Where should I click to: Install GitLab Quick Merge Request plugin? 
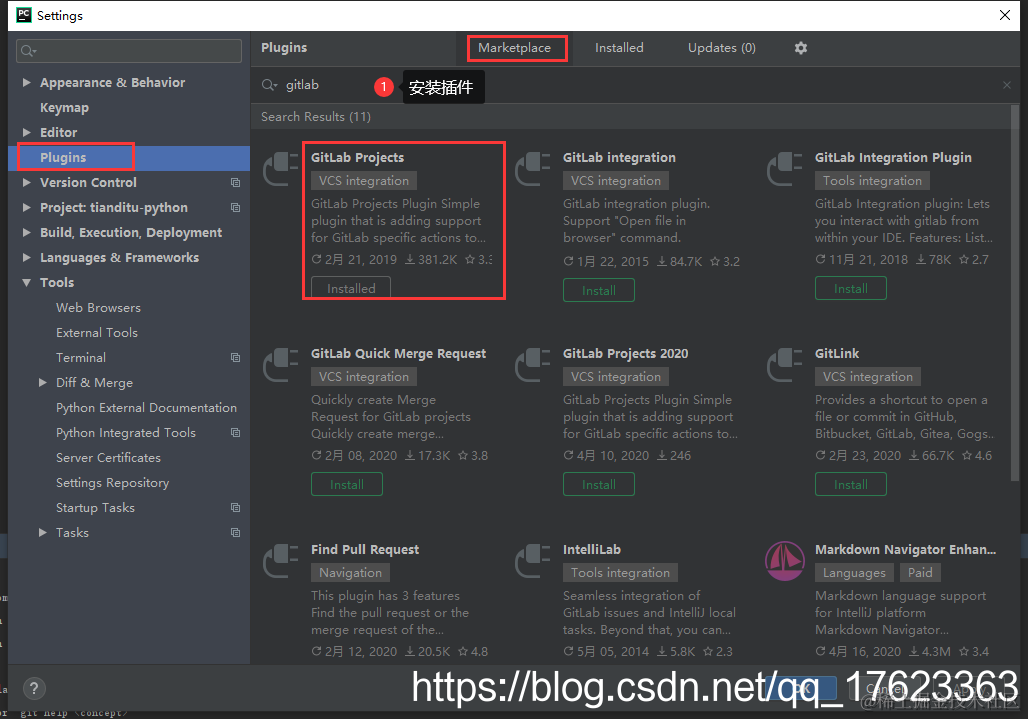coord(347,484)
